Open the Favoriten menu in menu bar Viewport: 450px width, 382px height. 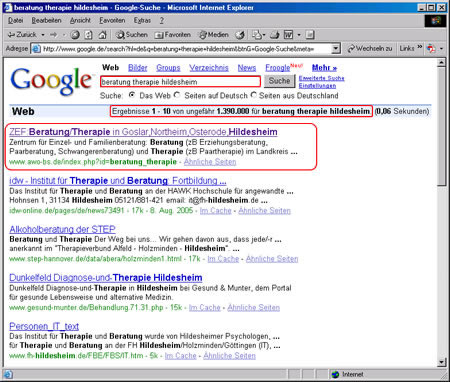112,20
